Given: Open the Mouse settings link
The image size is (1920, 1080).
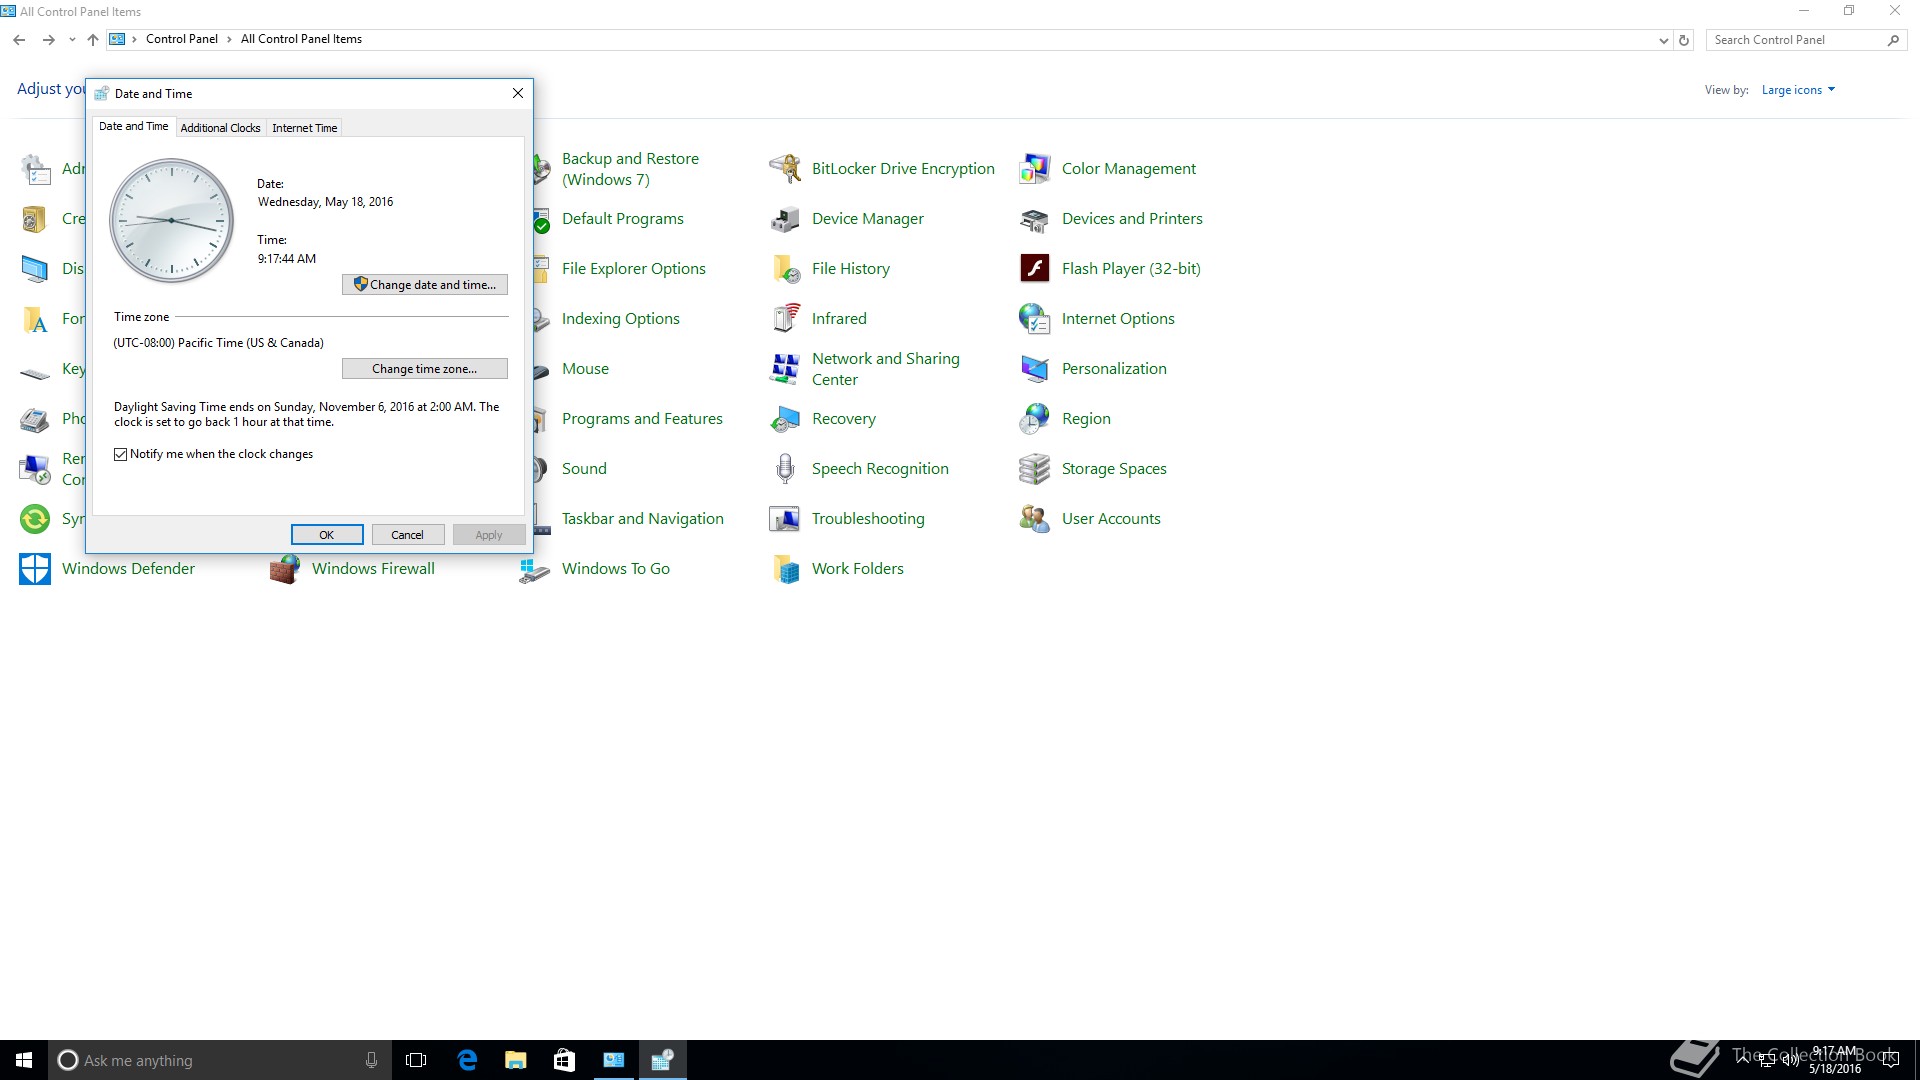Looking at the screenshot, I should coord(585,369).
